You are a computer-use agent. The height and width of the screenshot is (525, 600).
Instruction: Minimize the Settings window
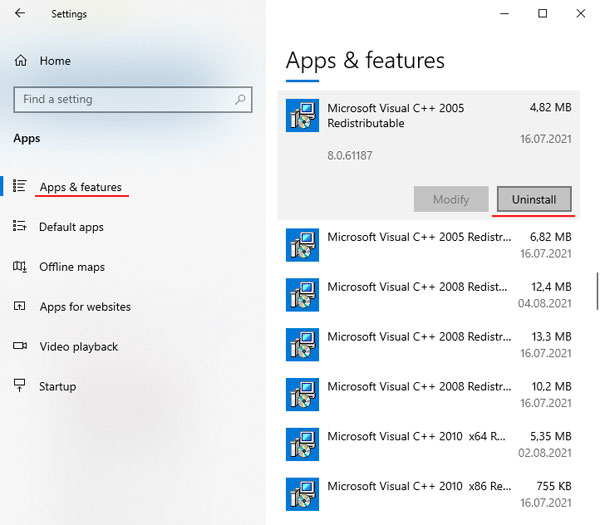505,13
